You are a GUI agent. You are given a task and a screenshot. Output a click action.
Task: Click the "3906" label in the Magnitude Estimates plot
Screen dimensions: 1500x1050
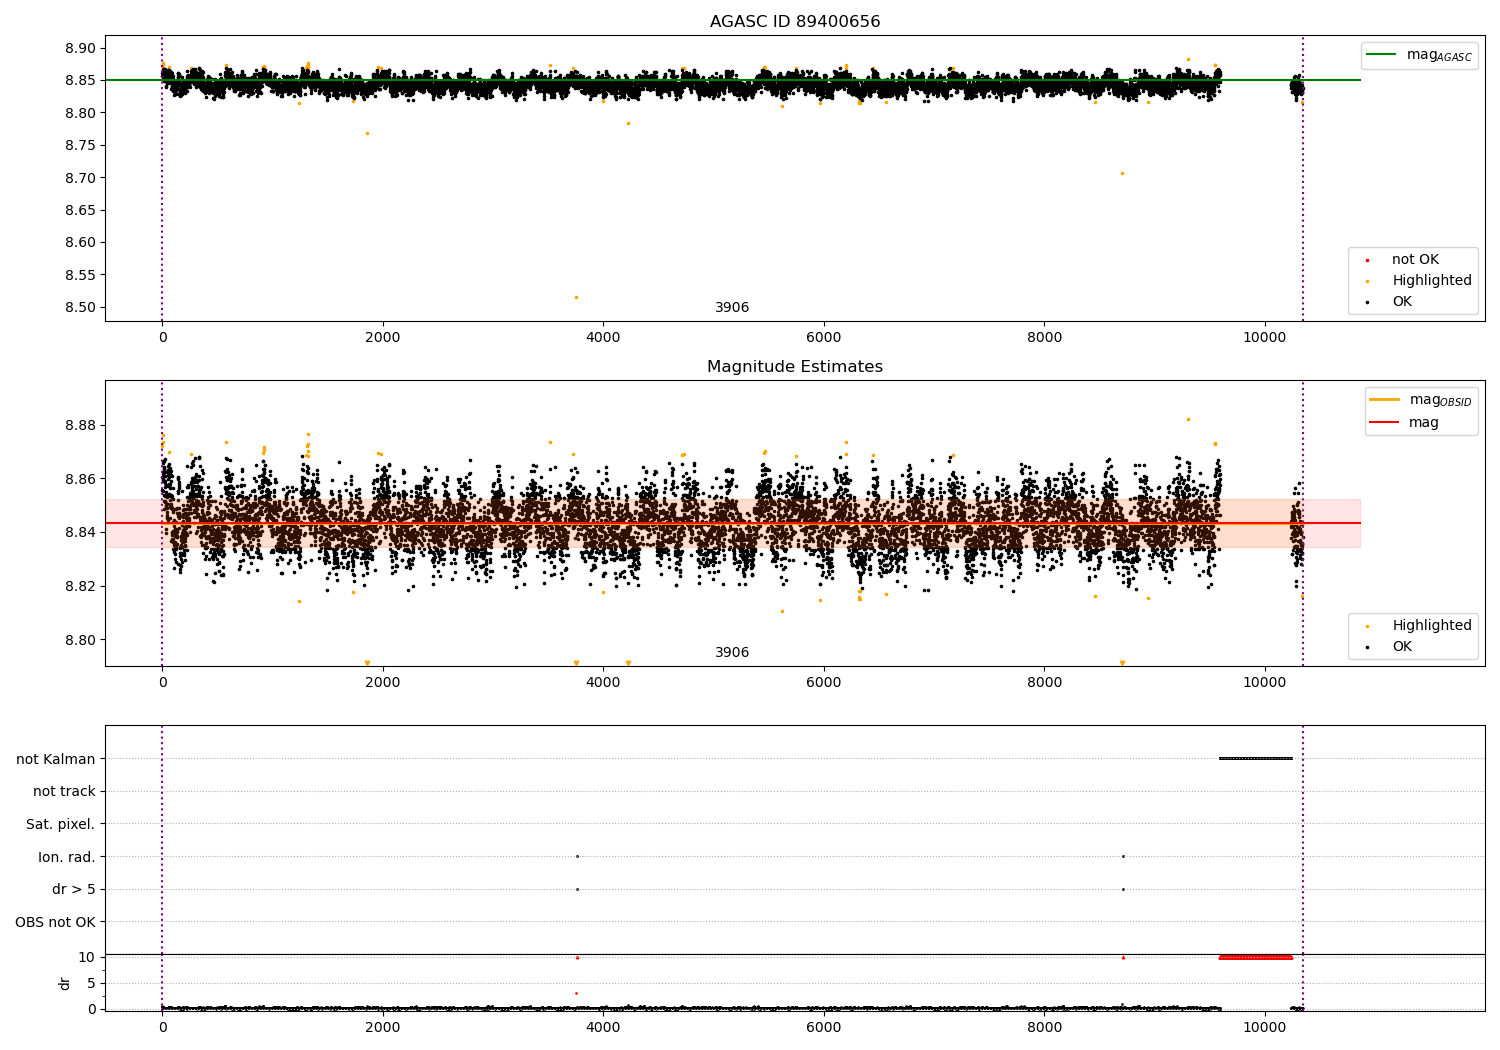coord(732,653)
